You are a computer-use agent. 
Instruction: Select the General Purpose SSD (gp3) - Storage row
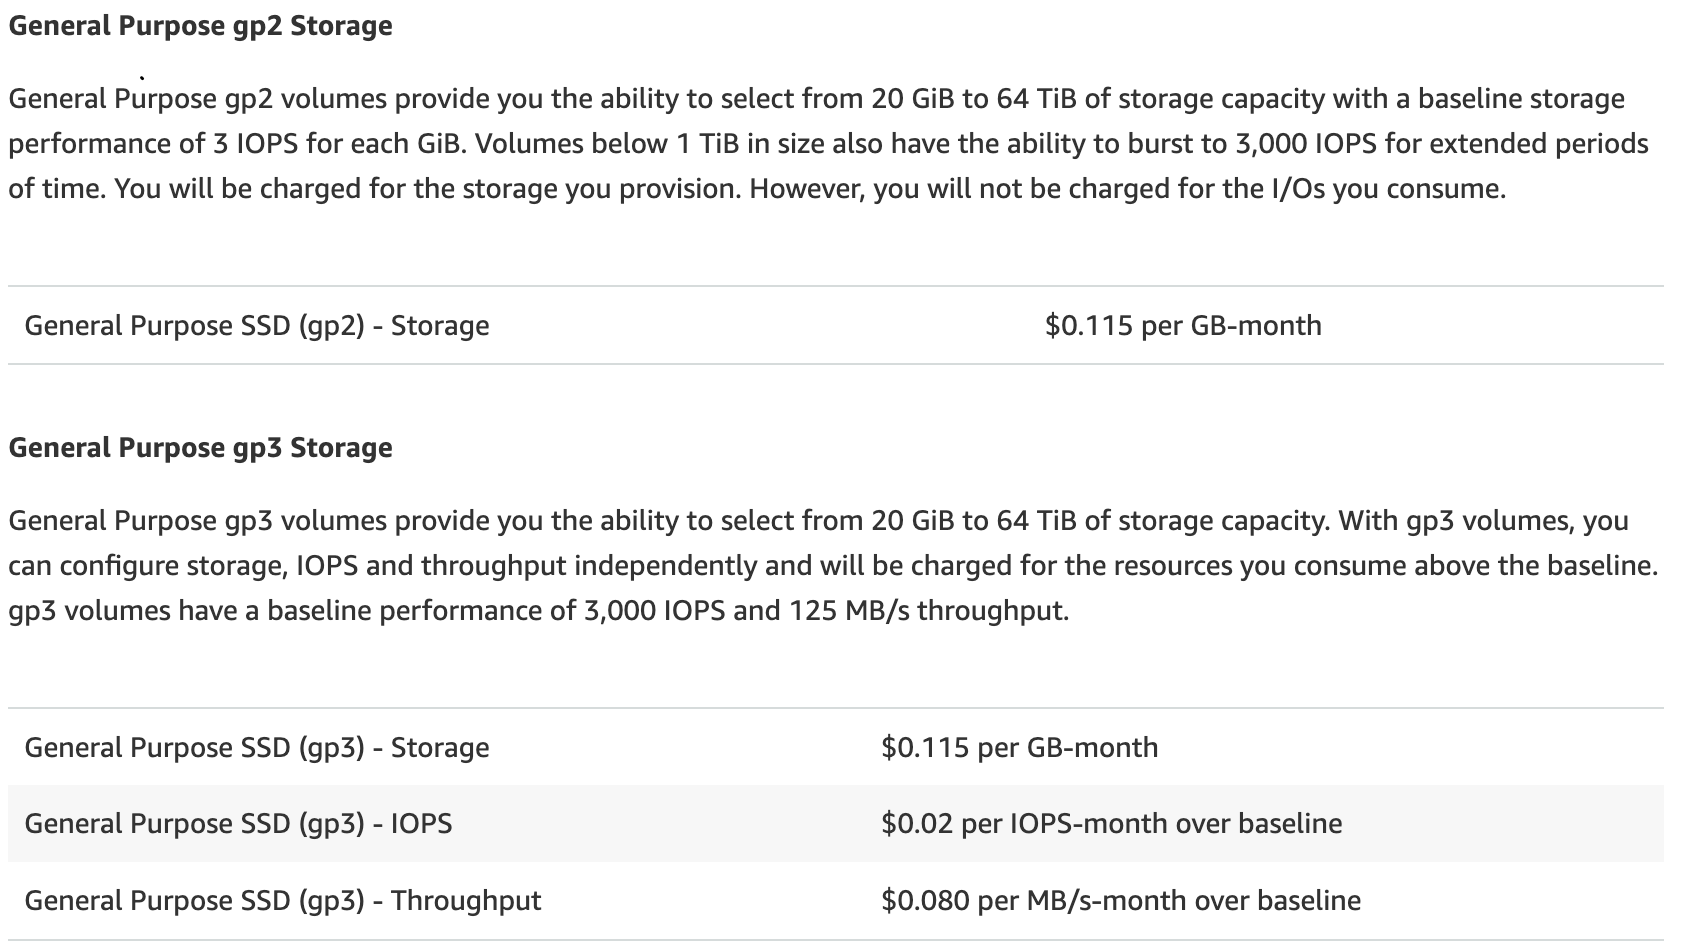pyautogui.click(x=836, y=748)
